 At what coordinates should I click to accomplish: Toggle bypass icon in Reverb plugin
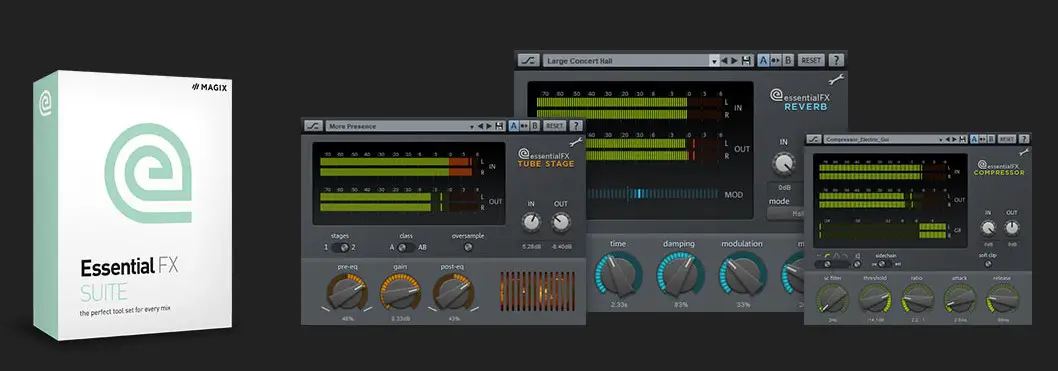pyautogui.click(x=528, y=60)
